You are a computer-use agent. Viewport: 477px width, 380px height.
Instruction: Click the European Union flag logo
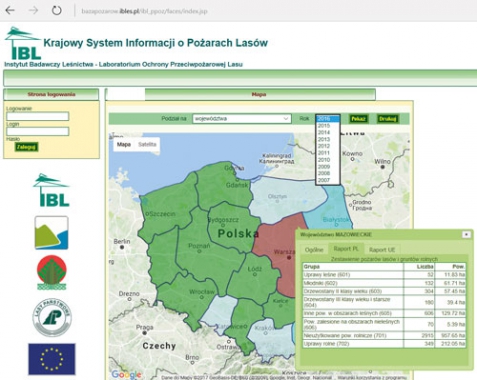click(52, 359)
